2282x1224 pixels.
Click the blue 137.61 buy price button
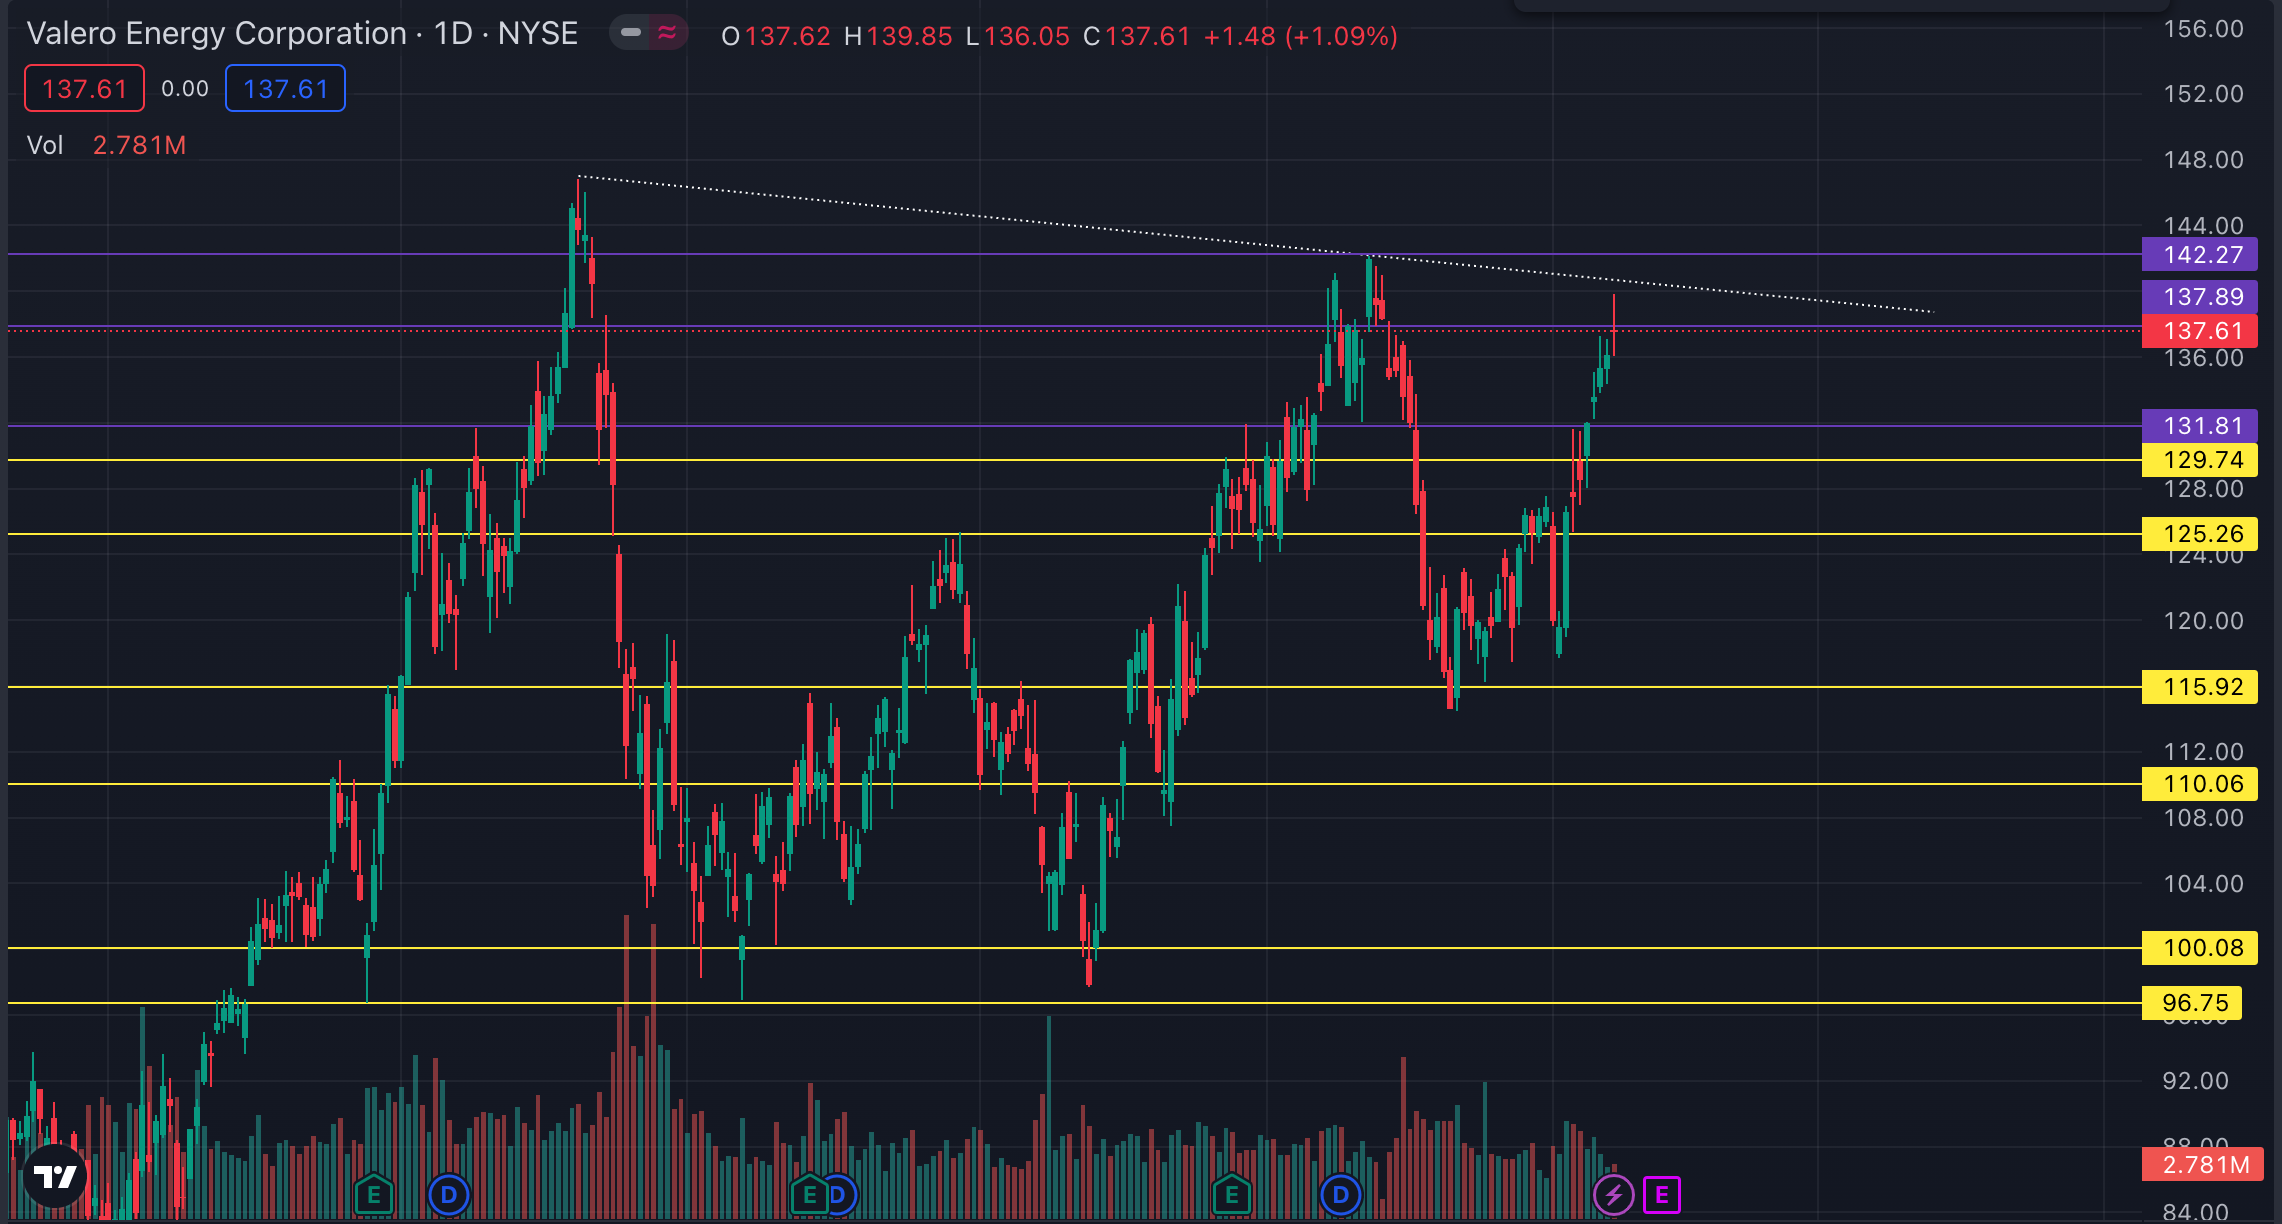point(285,88)
